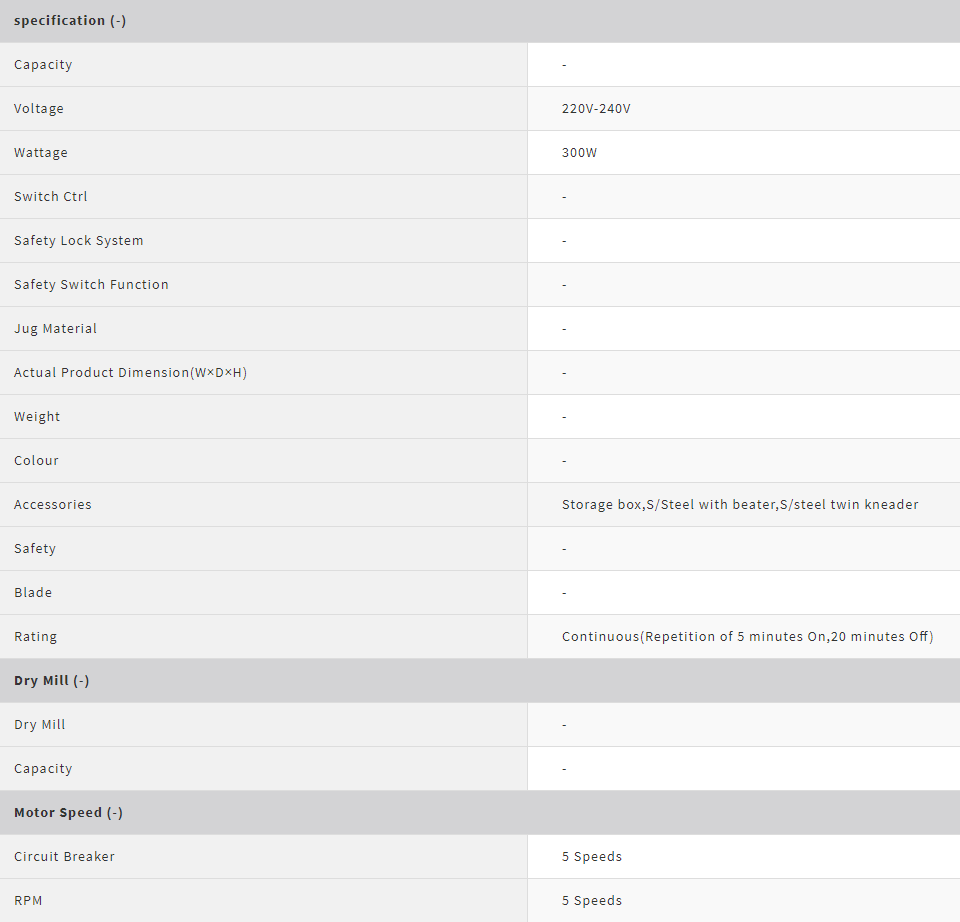Click Actual Product Dimension(W×D×H) label
This screenshot has height=922, width=960.
[x=130, y=373]
